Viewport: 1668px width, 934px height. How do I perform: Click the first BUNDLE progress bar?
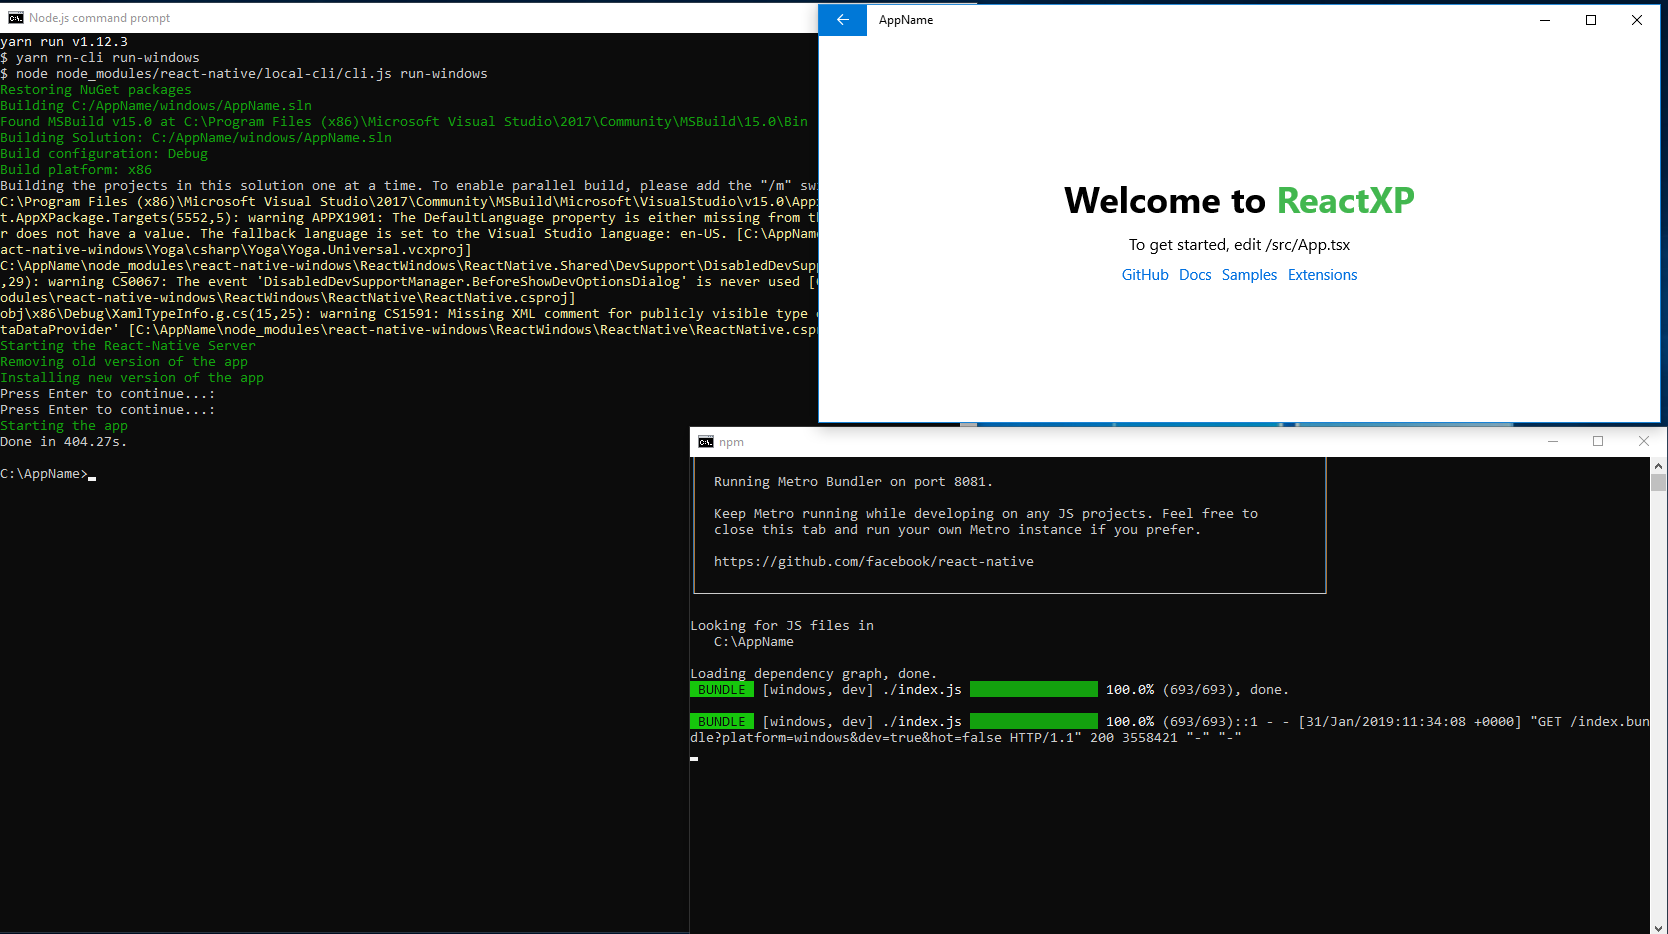pos(1033,689)
